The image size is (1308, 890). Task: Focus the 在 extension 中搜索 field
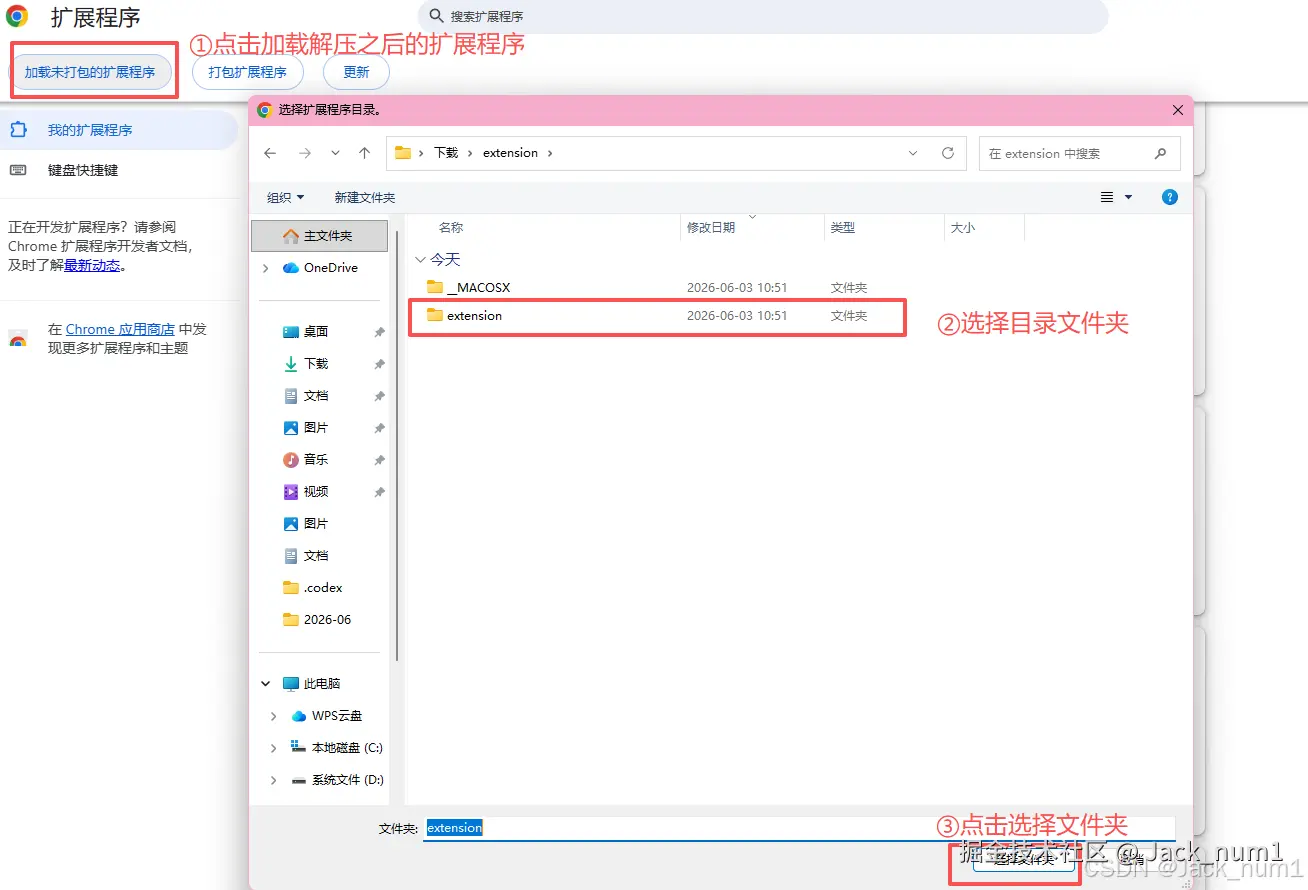point(1080,153)
